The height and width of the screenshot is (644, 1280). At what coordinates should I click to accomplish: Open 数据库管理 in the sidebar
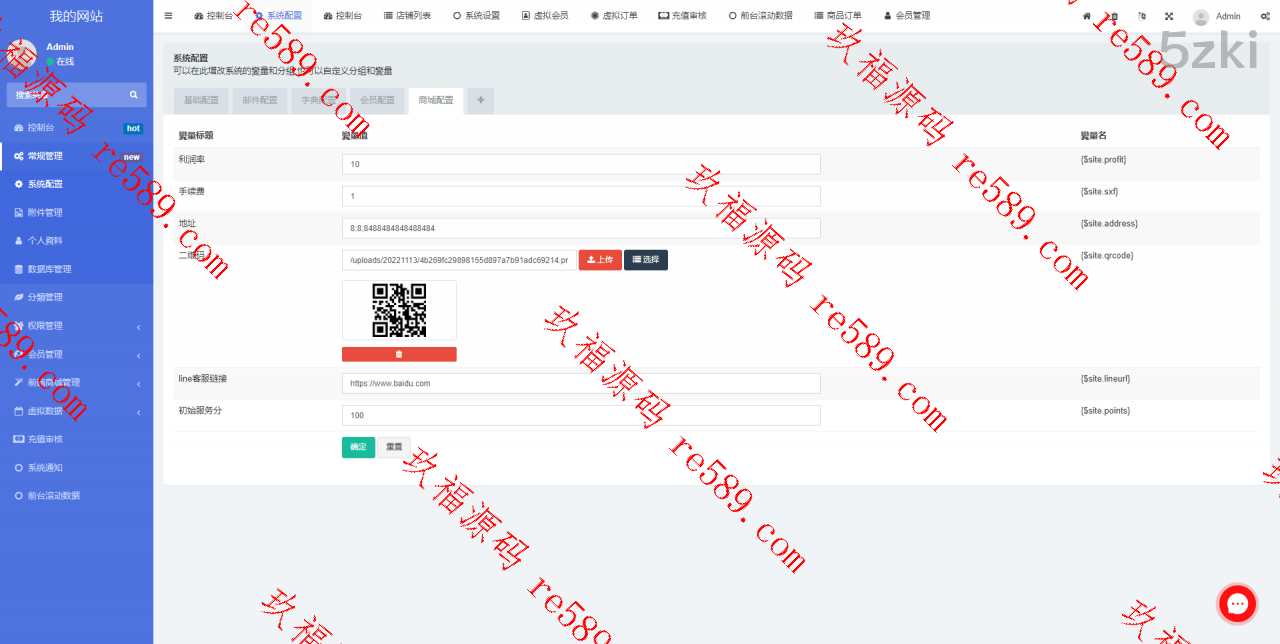click(49, 269)
